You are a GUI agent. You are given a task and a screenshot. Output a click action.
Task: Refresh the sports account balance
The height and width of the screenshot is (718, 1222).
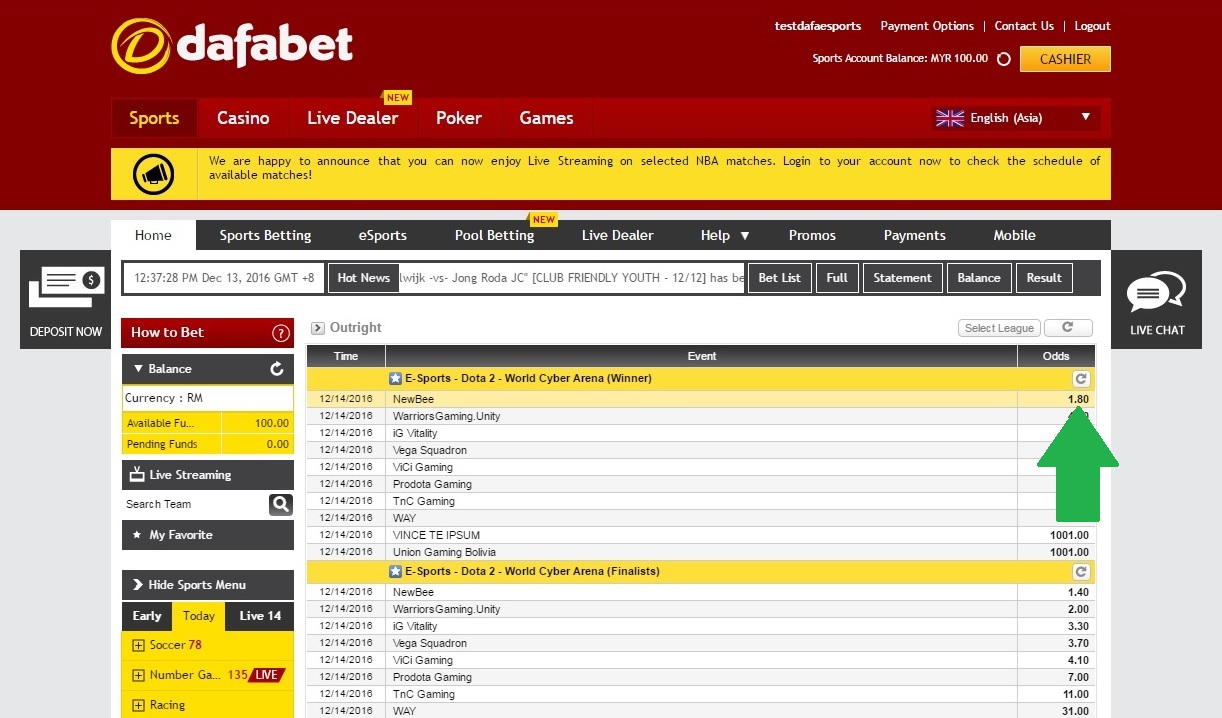tap(1002, 58)
